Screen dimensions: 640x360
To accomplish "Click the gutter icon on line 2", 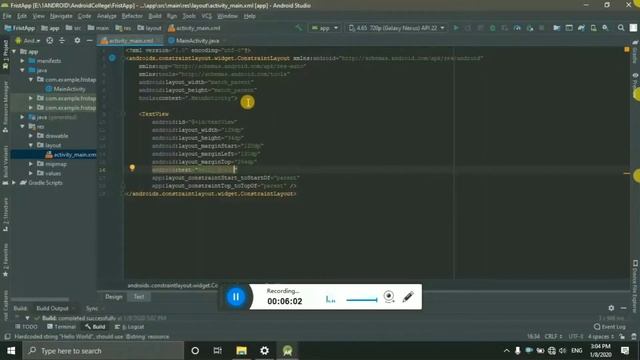I will click(x=112, y=58).
